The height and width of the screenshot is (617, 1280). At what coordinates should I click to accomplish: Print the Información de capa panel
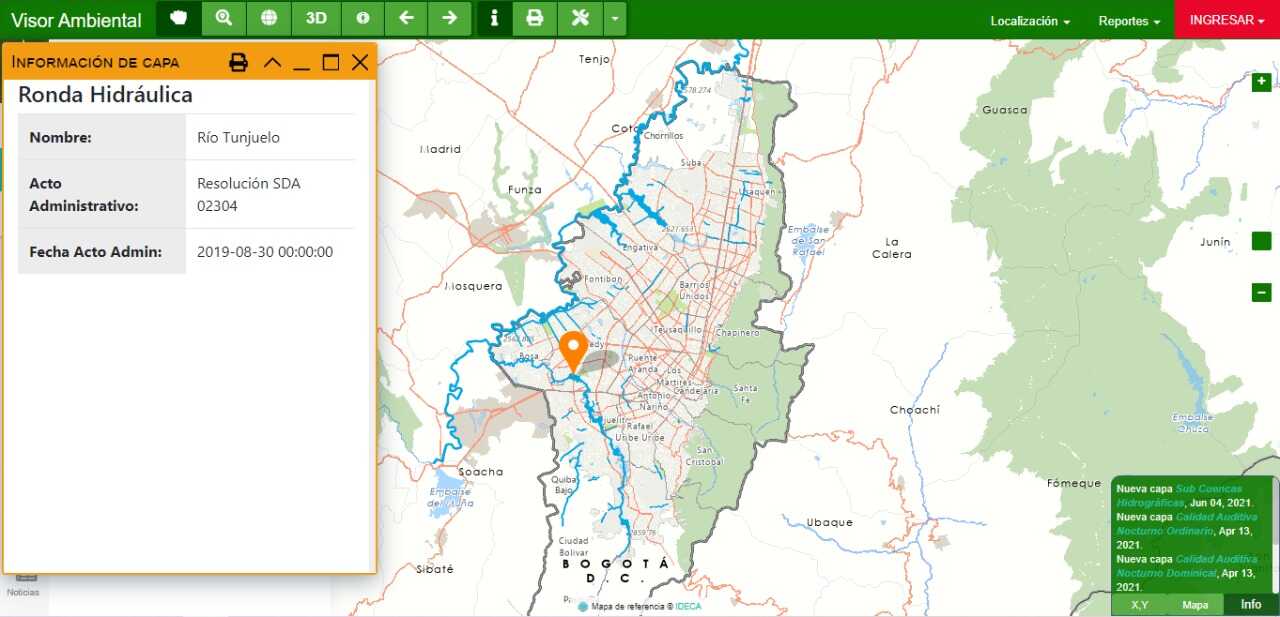coord(238,63)
